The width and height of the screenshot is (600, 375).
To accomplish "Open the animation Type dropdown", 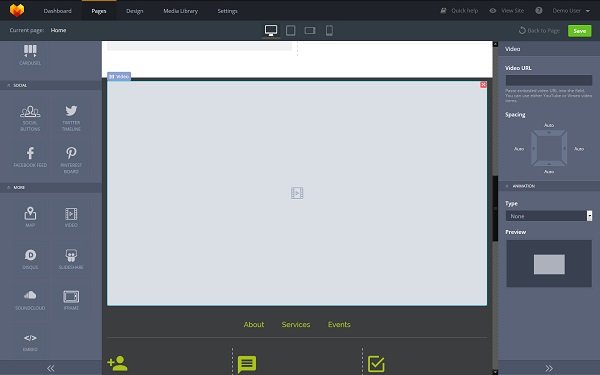I will [549, 216].
